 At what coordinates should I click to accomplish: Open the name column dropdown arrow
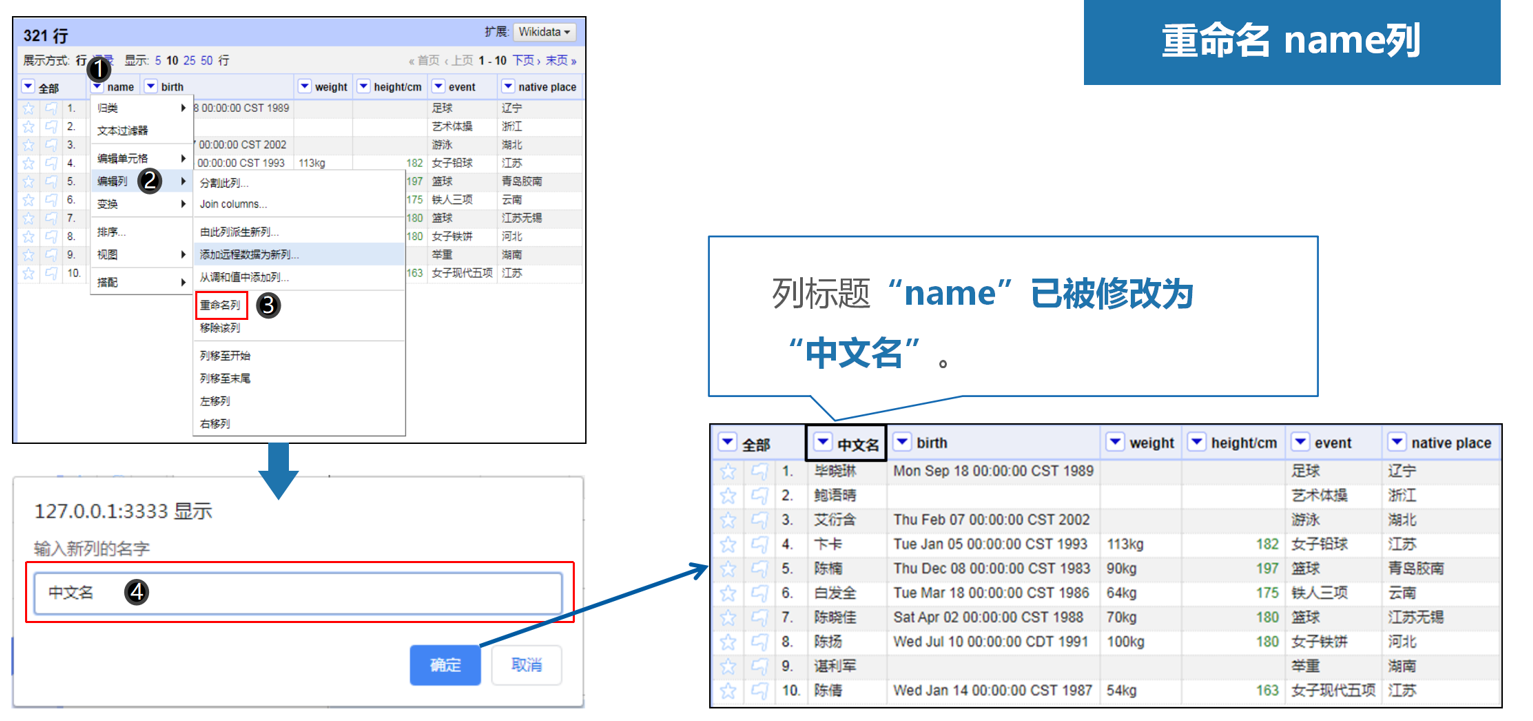(97, 87)
